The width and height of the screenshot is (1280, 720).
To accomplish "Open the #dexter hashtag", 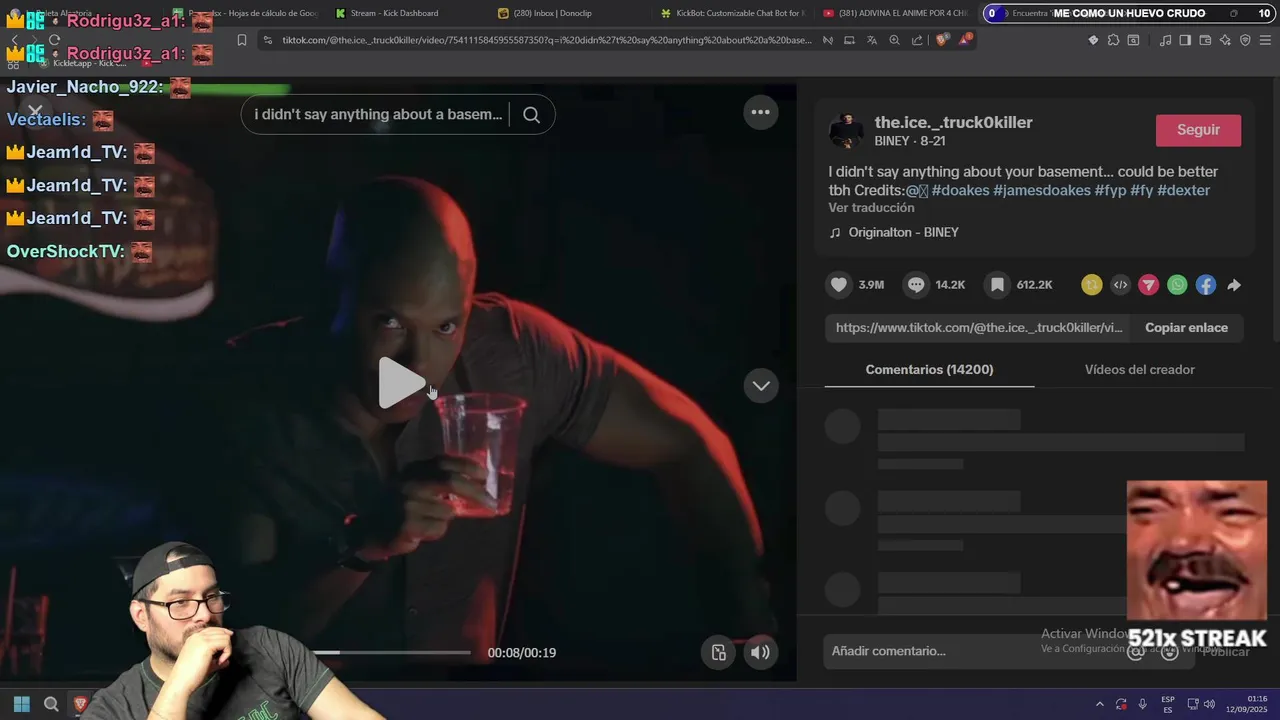I will coord(1183,190).
